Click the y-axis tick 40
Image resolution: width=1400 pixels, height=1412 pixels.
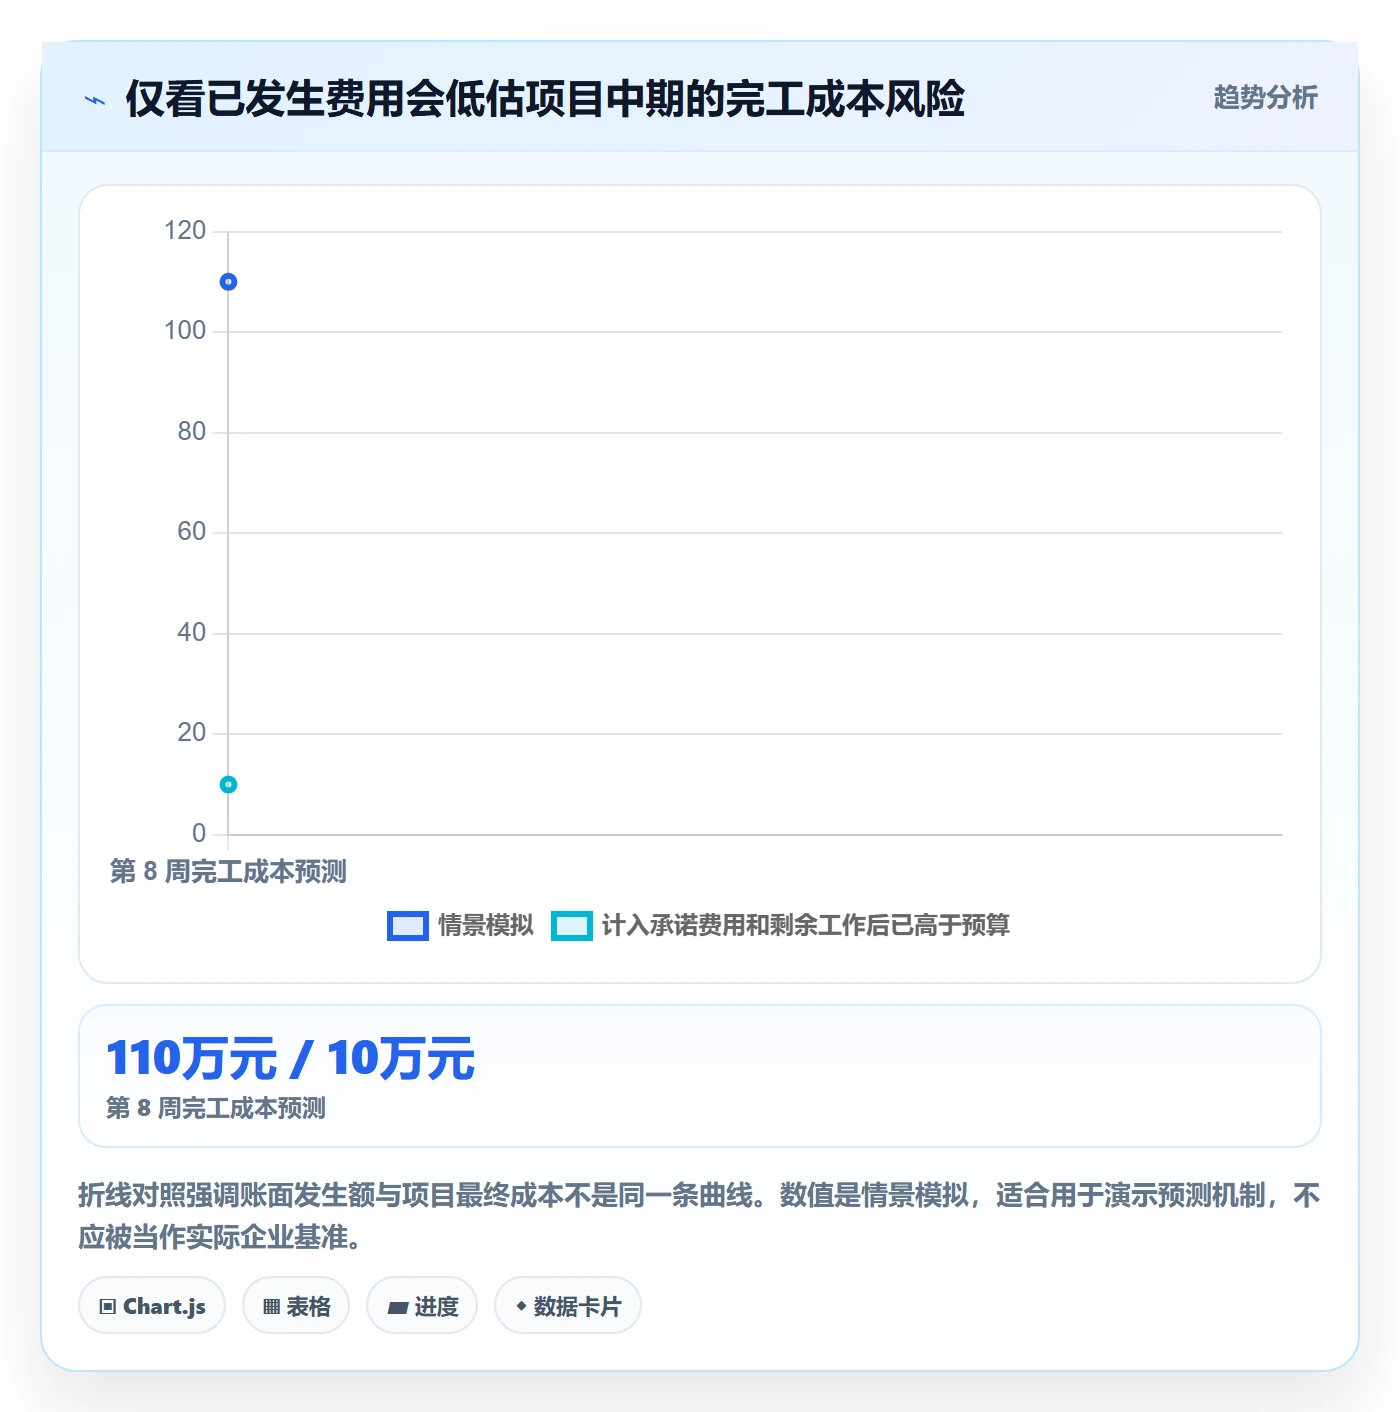coord(192,633)
